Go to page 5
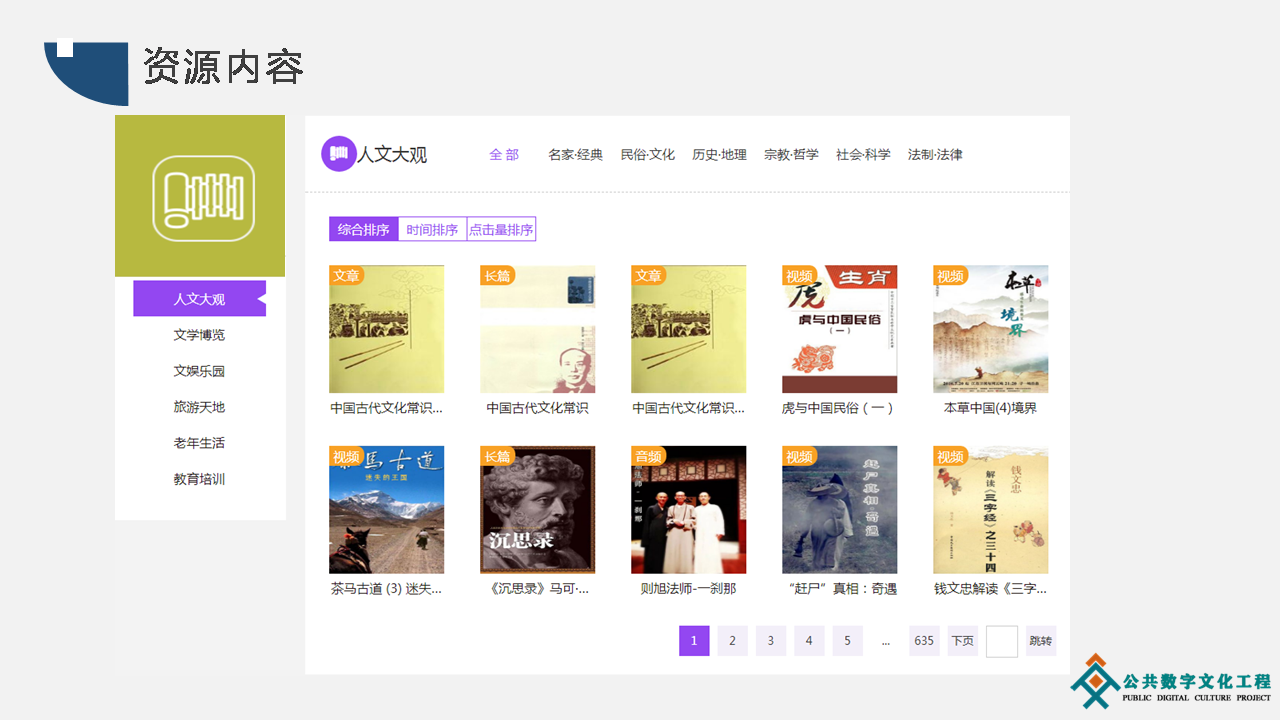 coord(847,641)
